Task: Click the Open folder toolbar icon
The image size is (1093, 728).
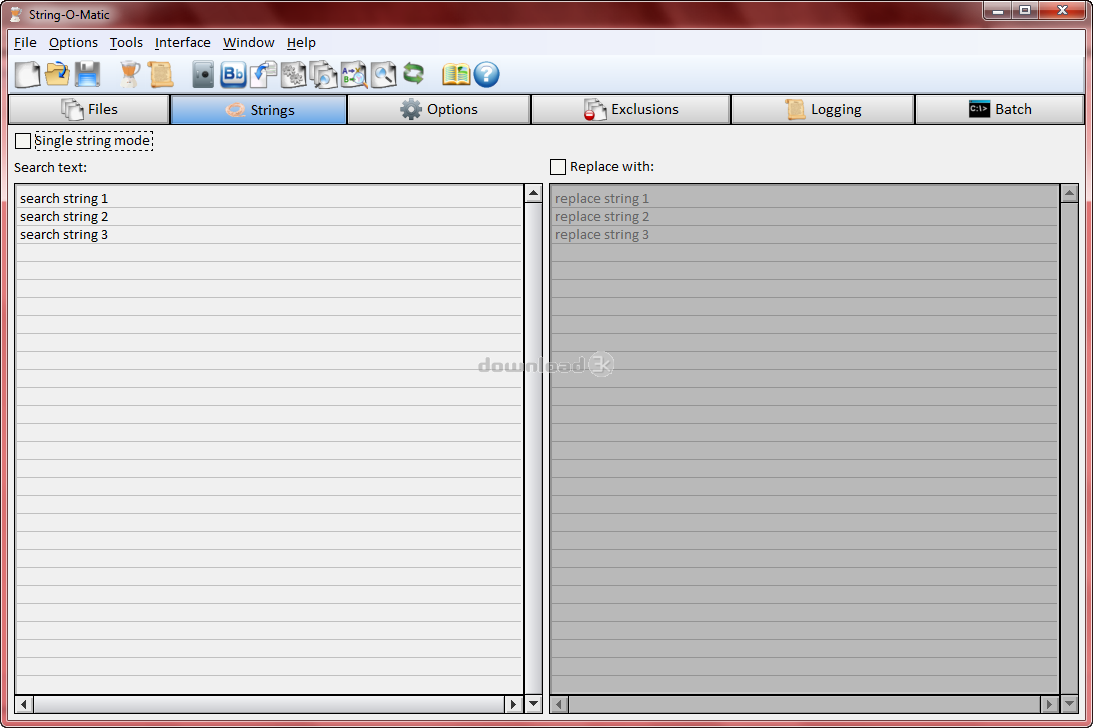Action: (x=58, y=74)
